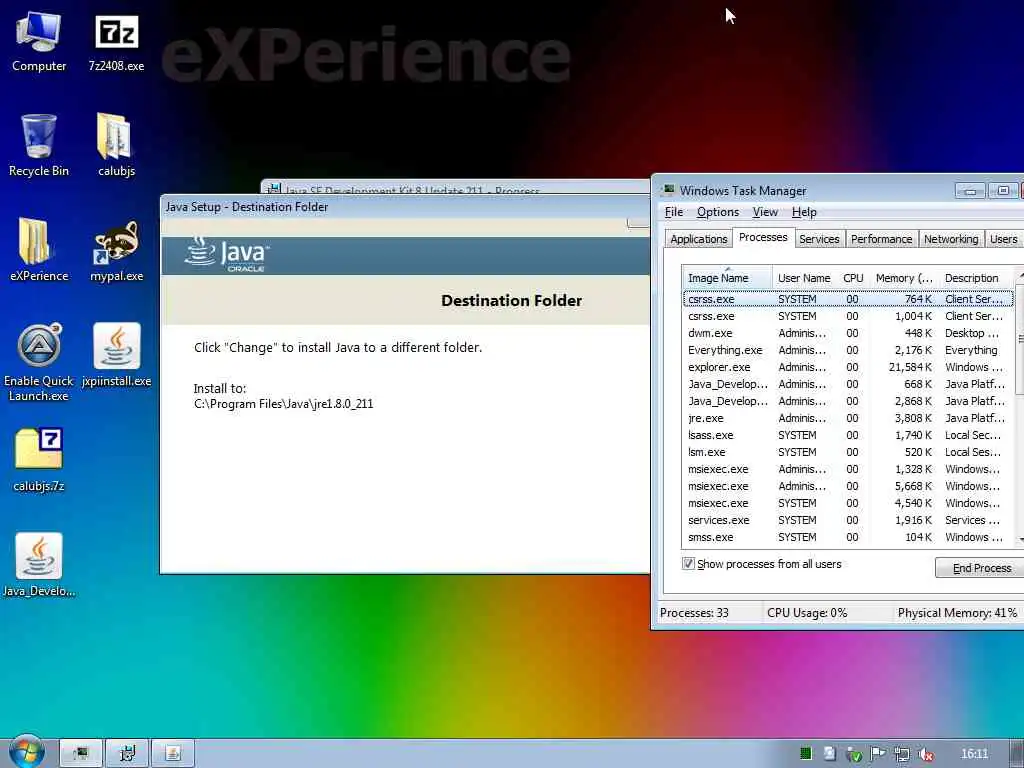Screen dimensions: 1024x768
Task: Click the network tray icon
Action: [x=902, y=754]
